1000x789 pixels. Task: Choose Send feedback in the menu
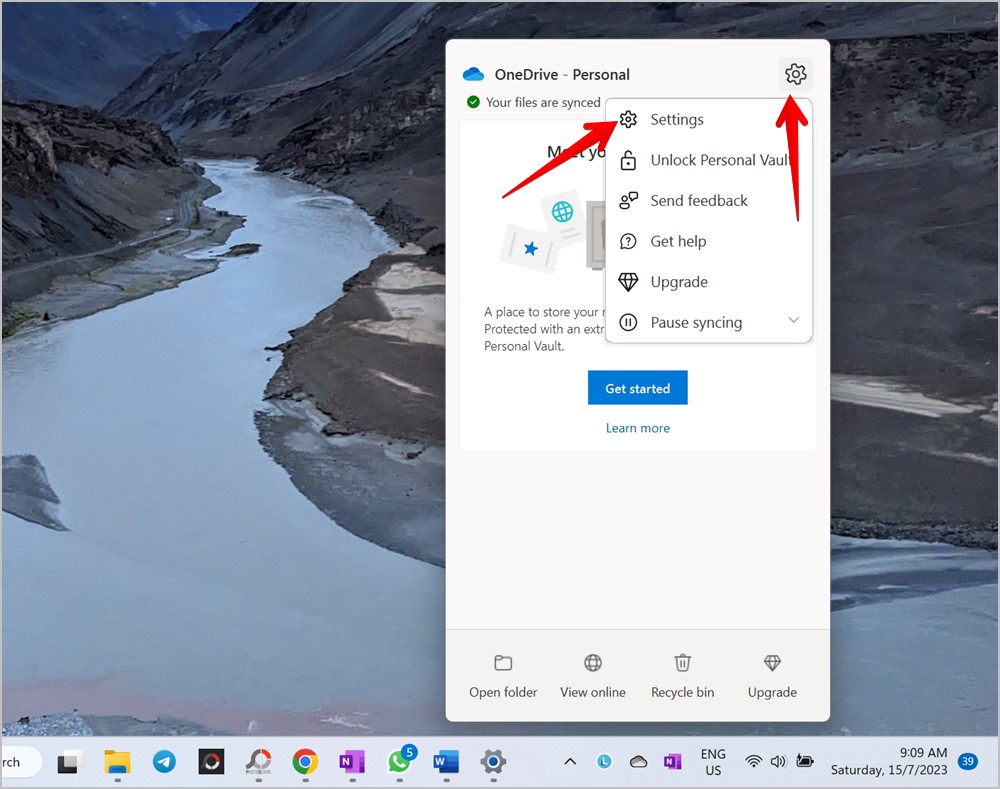point(708,200)
